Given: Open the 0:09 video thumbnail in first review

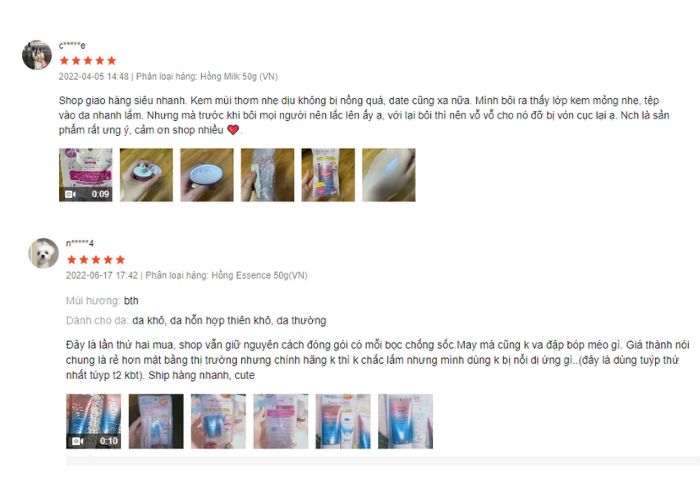Looking at the screenshot, I should [x=86, y=175].
